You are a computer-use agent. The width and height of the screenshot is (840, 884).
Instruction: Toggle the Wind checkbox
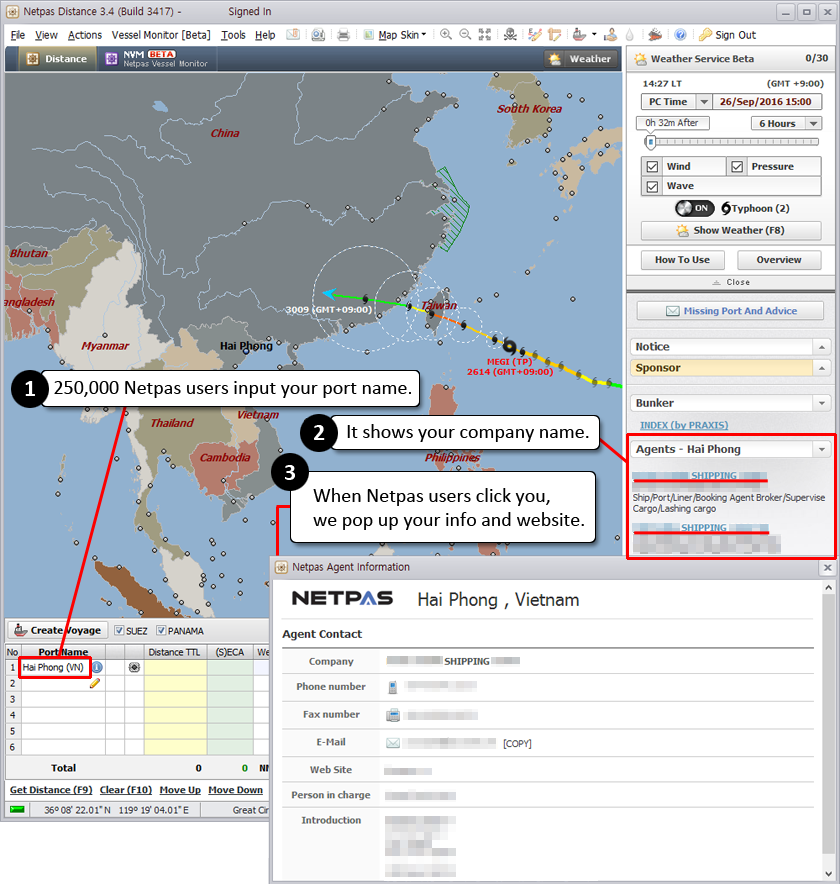click(652, 167)
